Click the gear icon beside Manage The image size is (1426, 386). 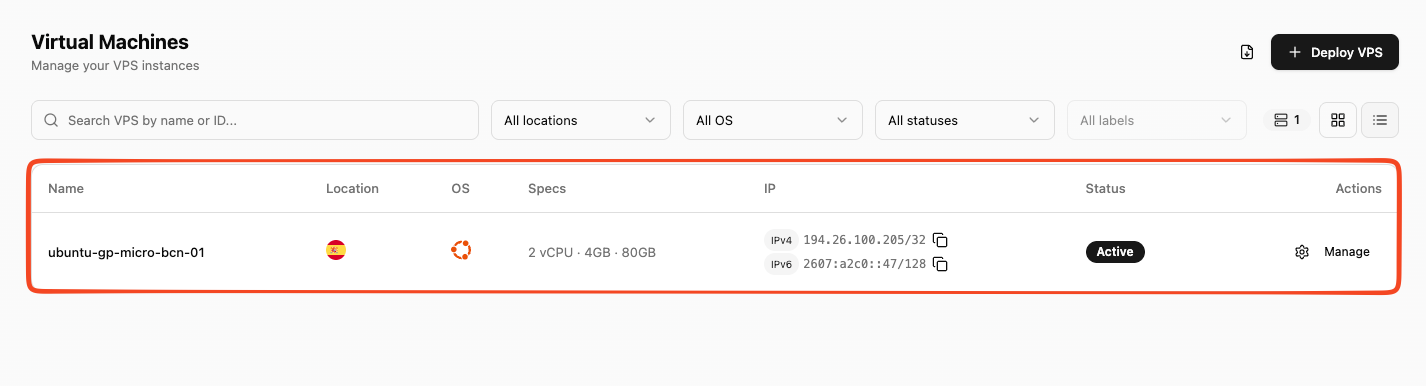1302,252
